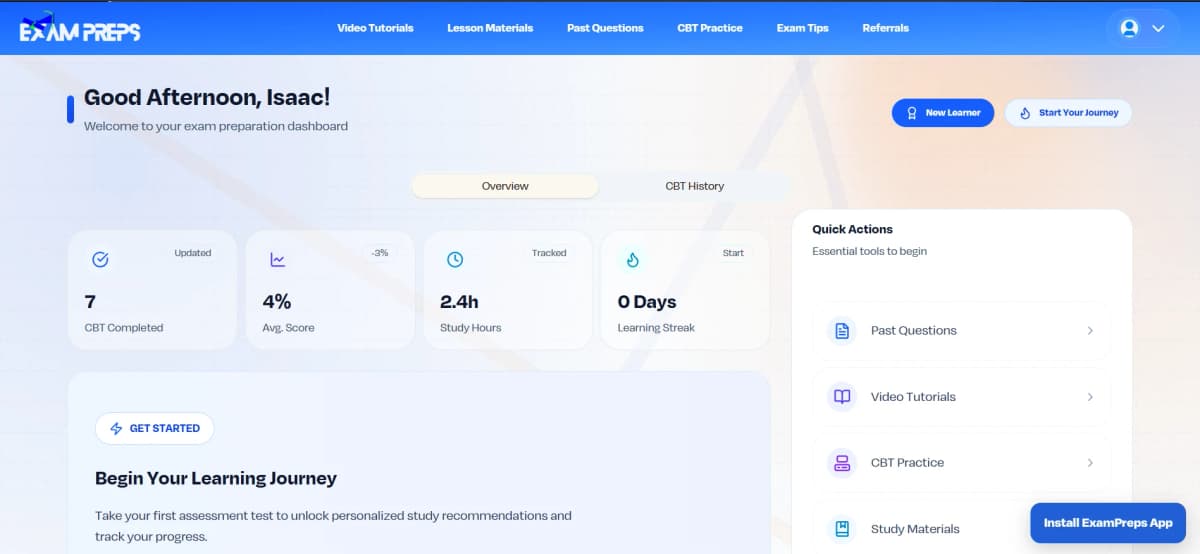Image resolution: width=1200 pixels, height=554 pixels.
Task: Open Exam Tips in top navigation
Action: pos(803,28)
